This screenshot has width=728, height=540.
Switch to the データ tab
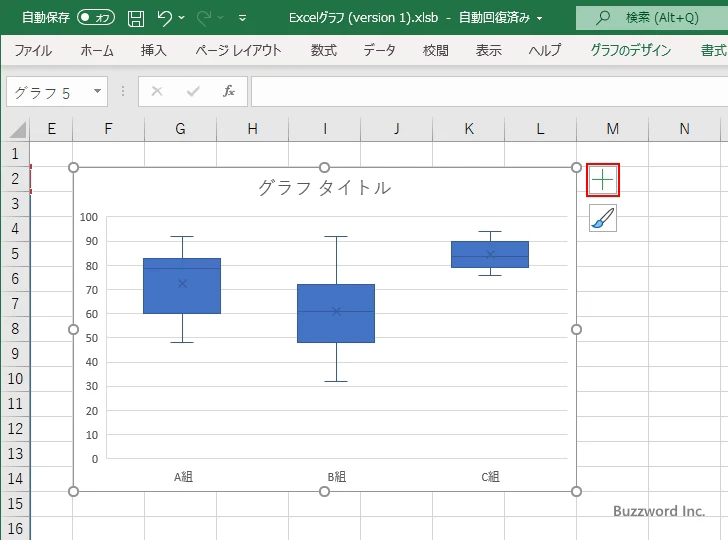[x=379, y=50]
